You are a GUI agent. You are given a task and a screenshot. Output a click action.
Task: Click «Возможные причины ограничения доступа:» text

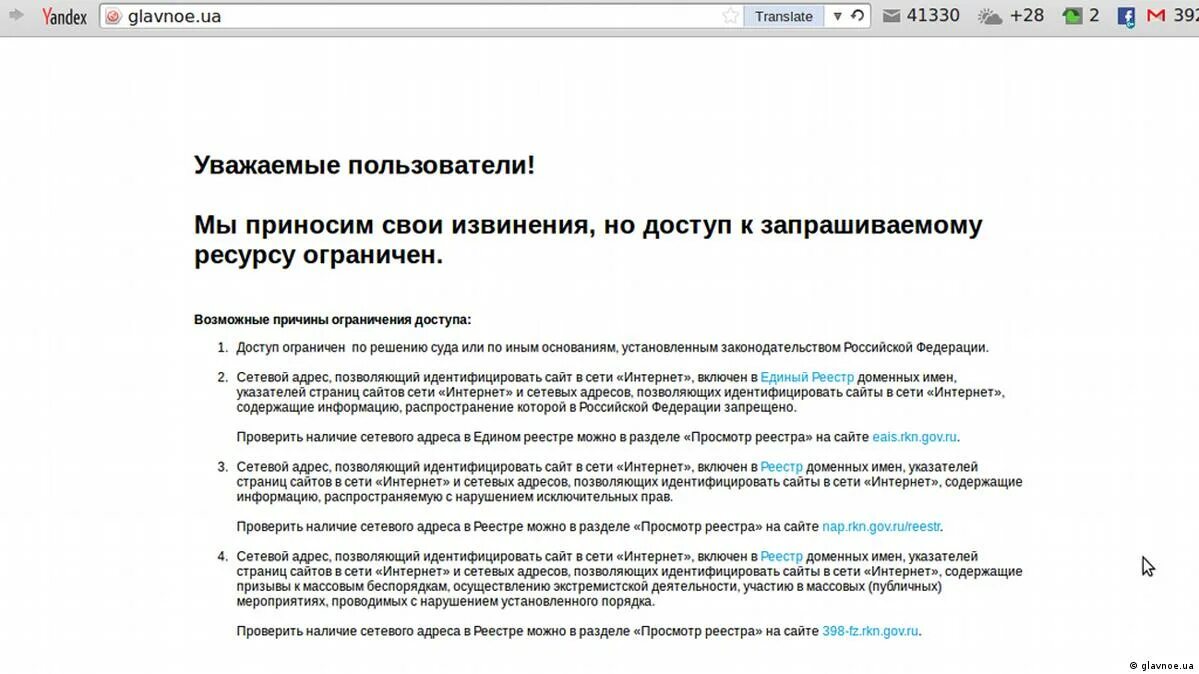(333, 320)
